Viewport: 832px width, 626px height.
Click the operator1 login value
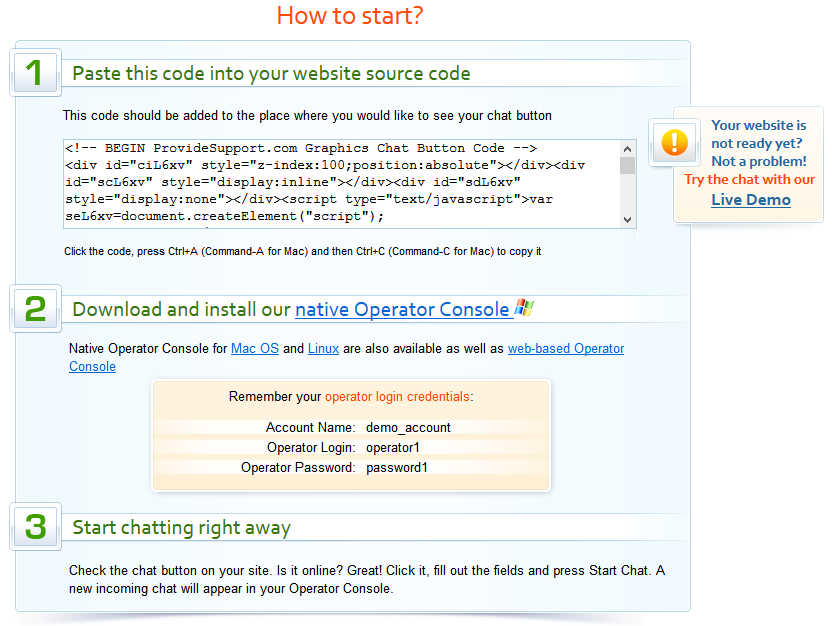coord(393,448)
